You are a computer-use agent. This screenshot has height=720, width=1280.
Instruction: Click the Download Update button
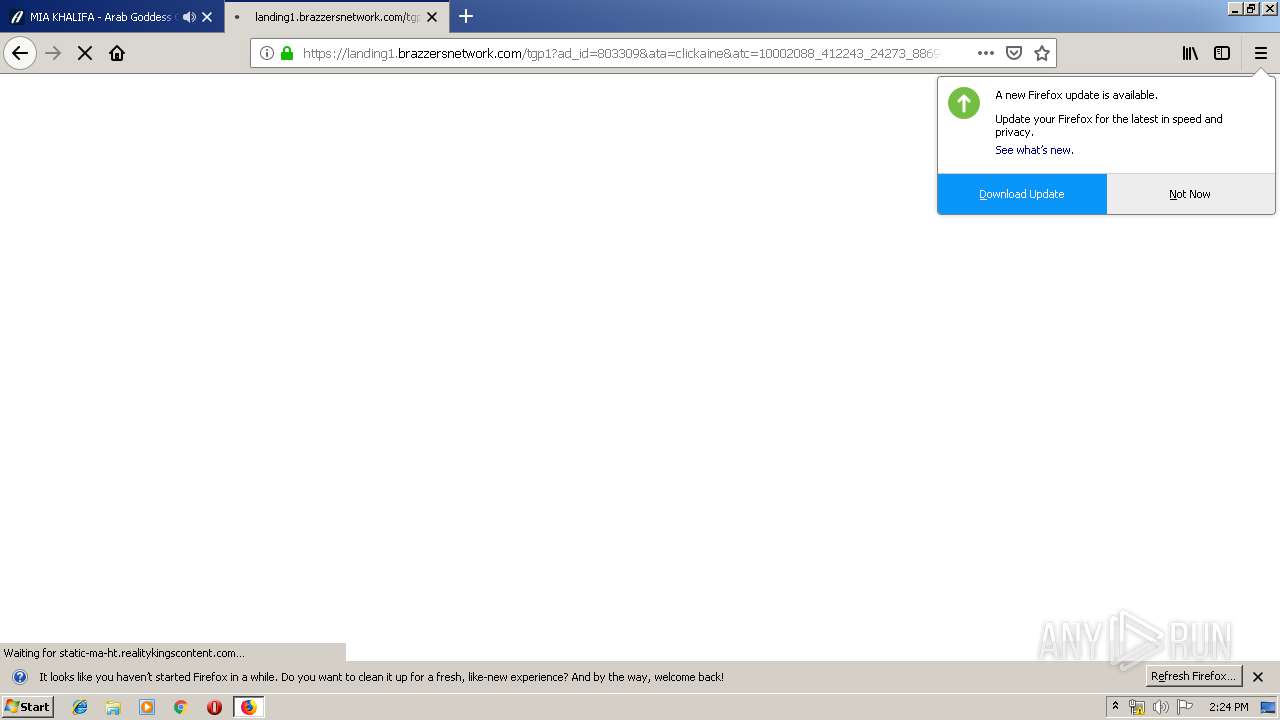point(1022,194)
